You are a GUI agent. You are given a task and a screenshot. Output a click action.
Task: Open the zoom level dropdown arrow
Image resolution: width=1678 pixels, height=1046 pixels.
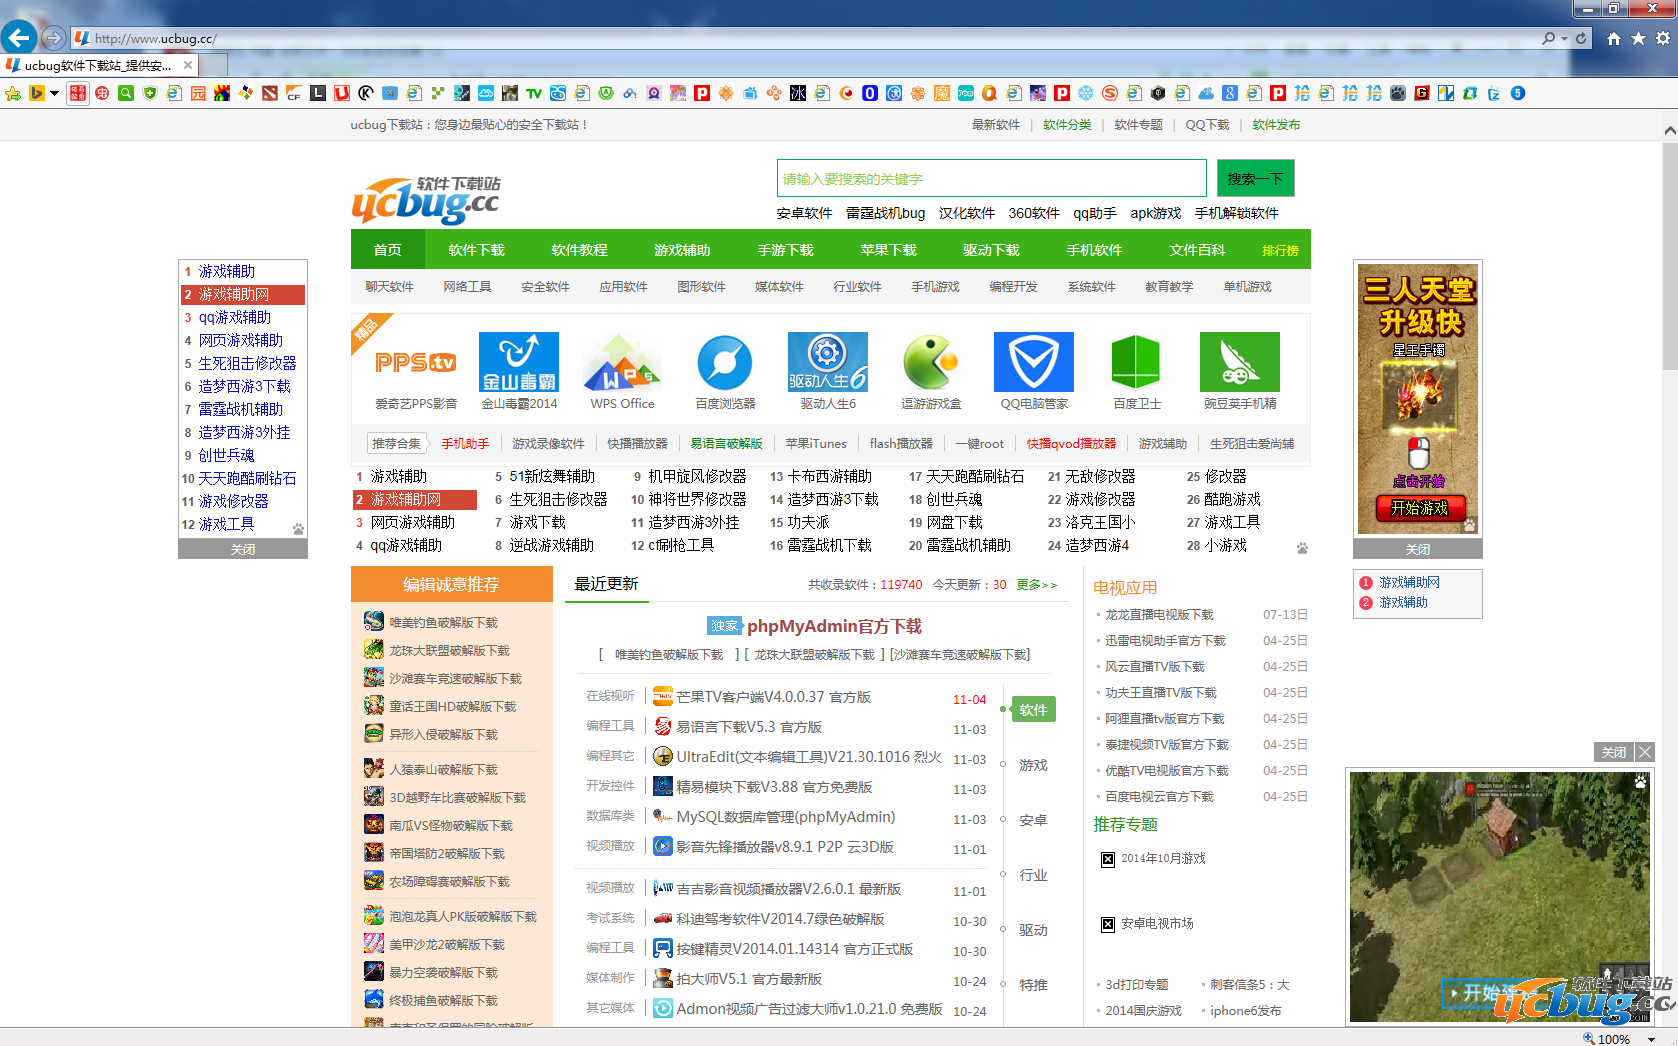[1650, 1039]
